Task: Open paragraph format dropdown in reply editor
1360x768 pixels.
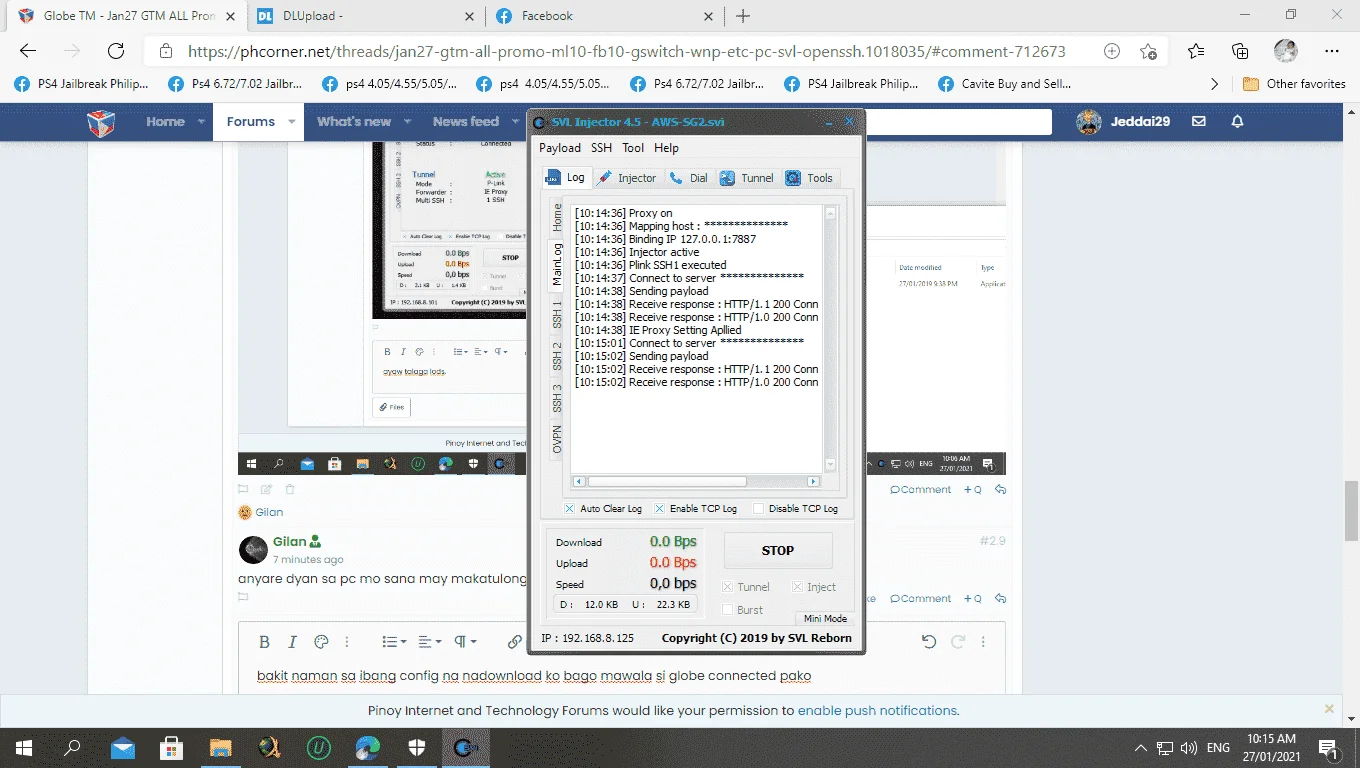Action: tap(466, 642)
